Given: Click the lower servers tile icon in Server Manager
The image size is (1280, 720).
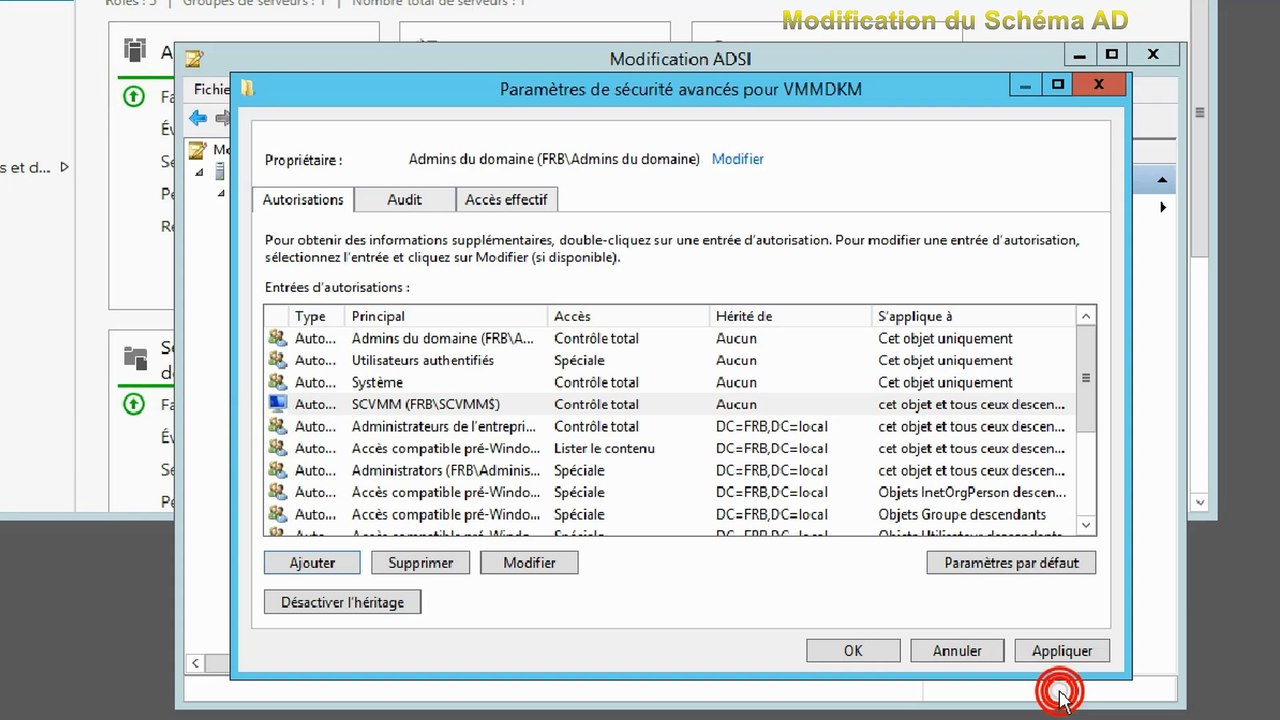Looking at the screenshot, I should (135, 357).
